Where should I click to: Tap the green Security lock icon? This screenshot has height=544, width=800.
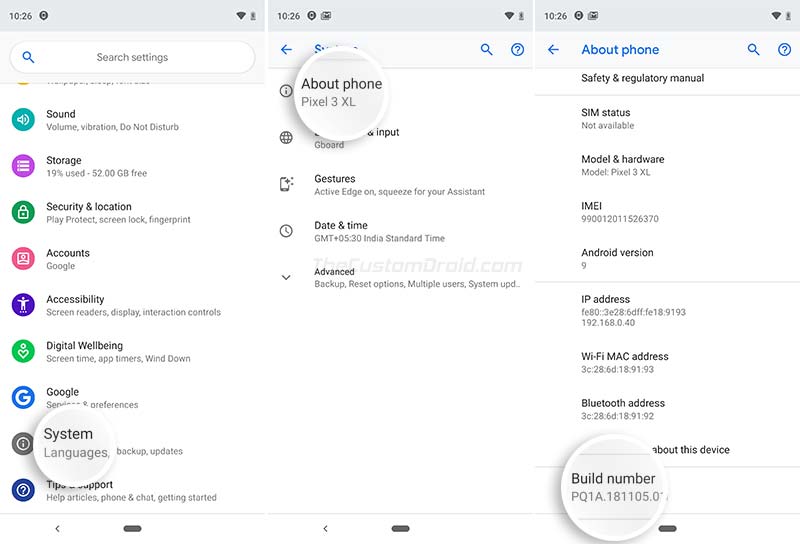point(23,212)
